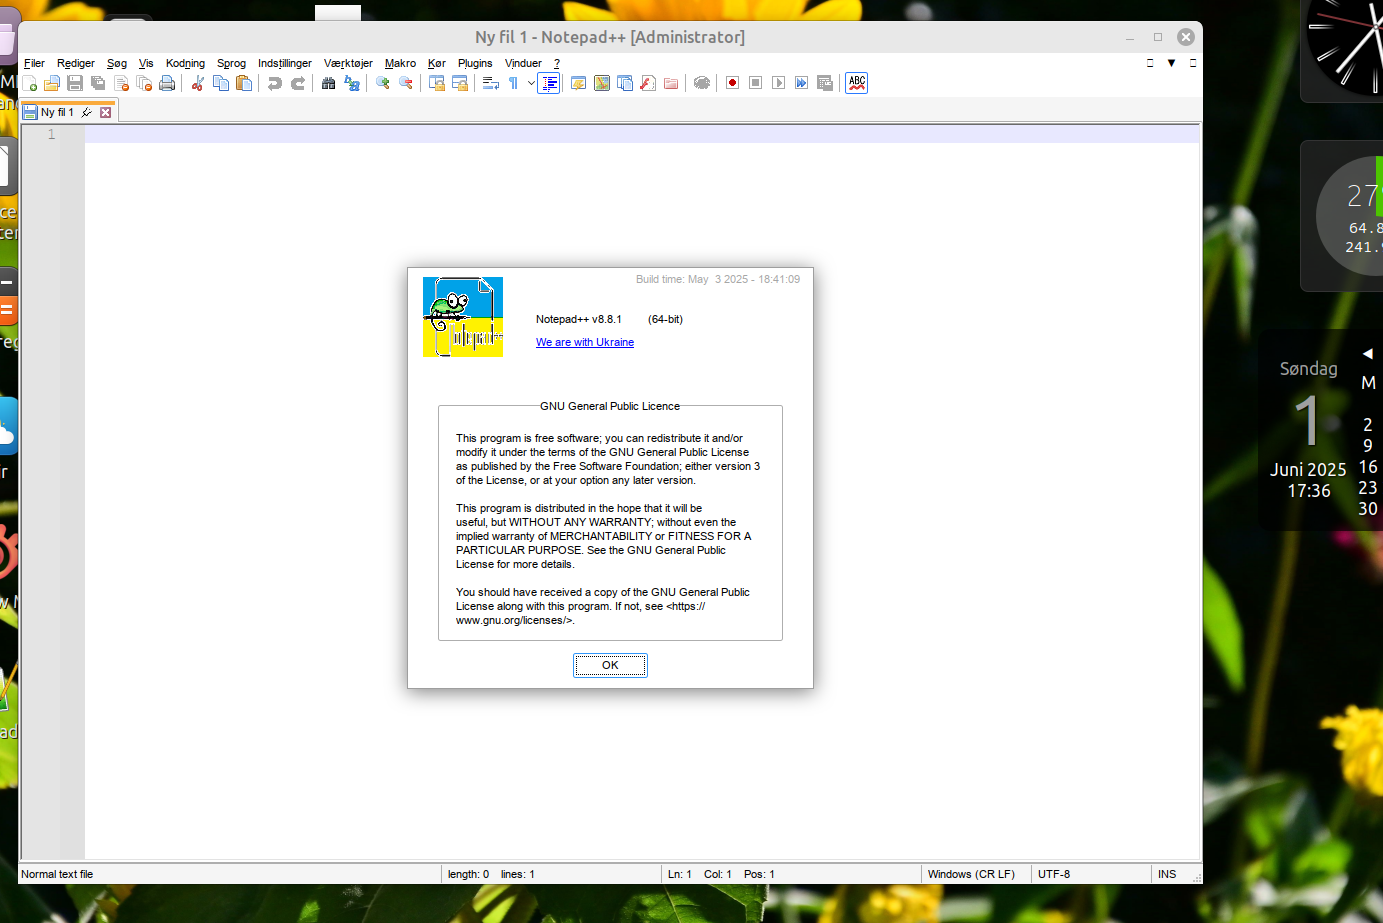The height and width of the screenshot is (923, 1383).
Task: Open the Filer menu
Action: pyautogui.click(x=34, y=63)
